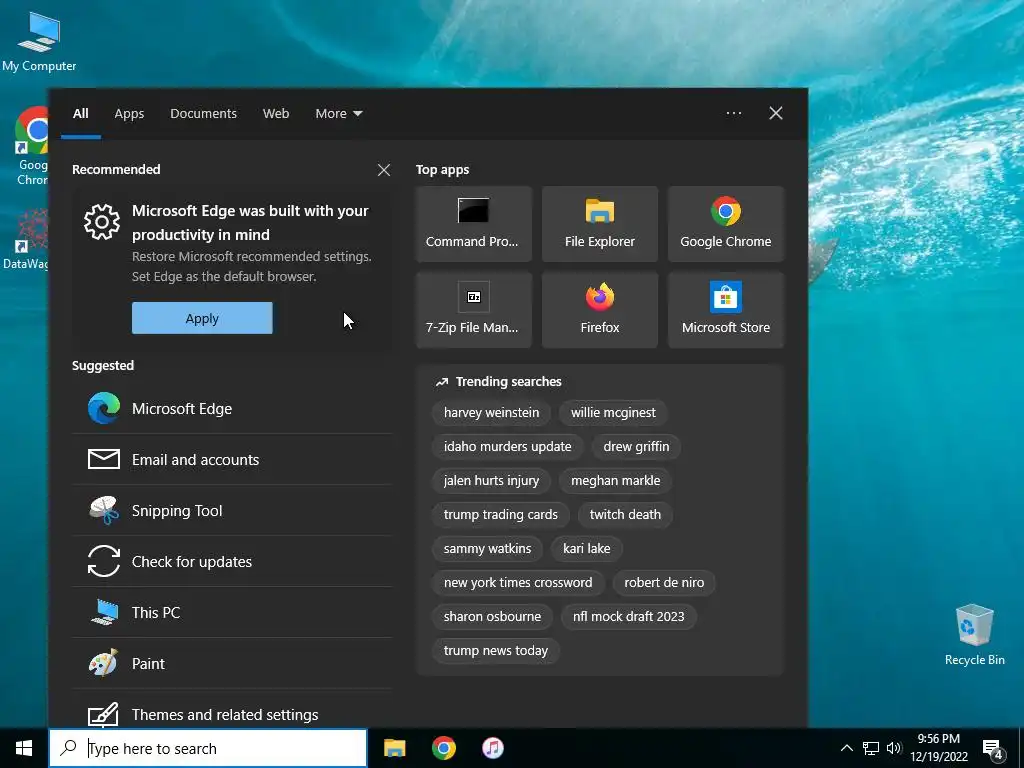Screen dimensions: 1024x768
Task: Open the DataWag desktop shortcut
Action: coord(25,239)
